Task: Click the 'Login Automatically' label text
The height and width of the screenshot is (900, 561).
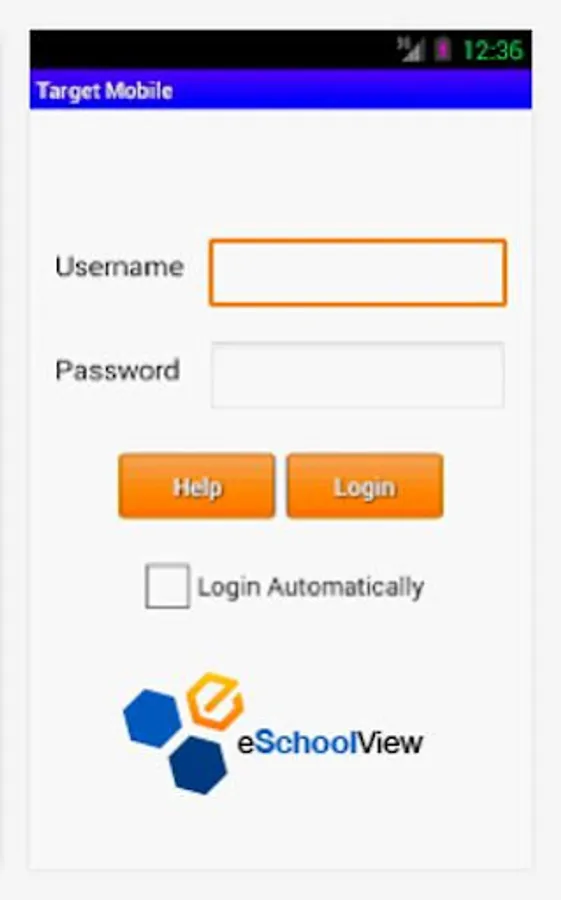Action: (x=311, y=587)
